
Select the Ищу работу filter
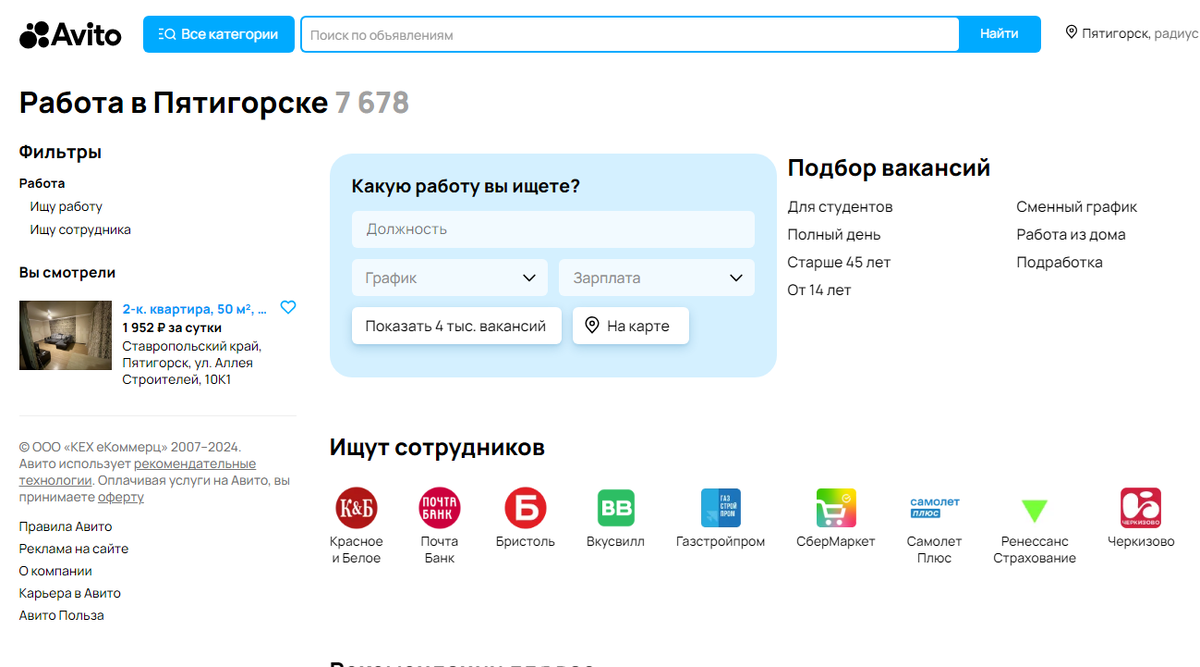point(66,206)
